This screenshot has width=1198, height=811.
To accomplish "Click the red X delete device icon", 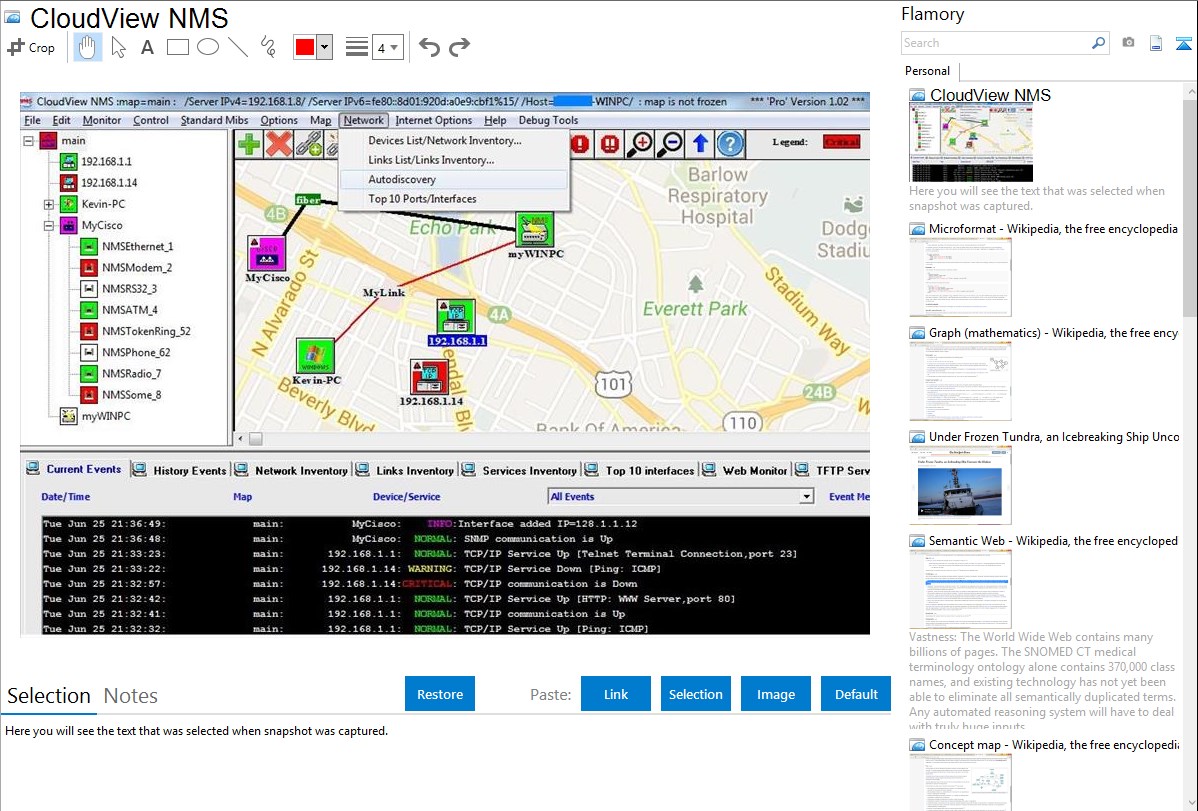I will (x=279, y=144).
